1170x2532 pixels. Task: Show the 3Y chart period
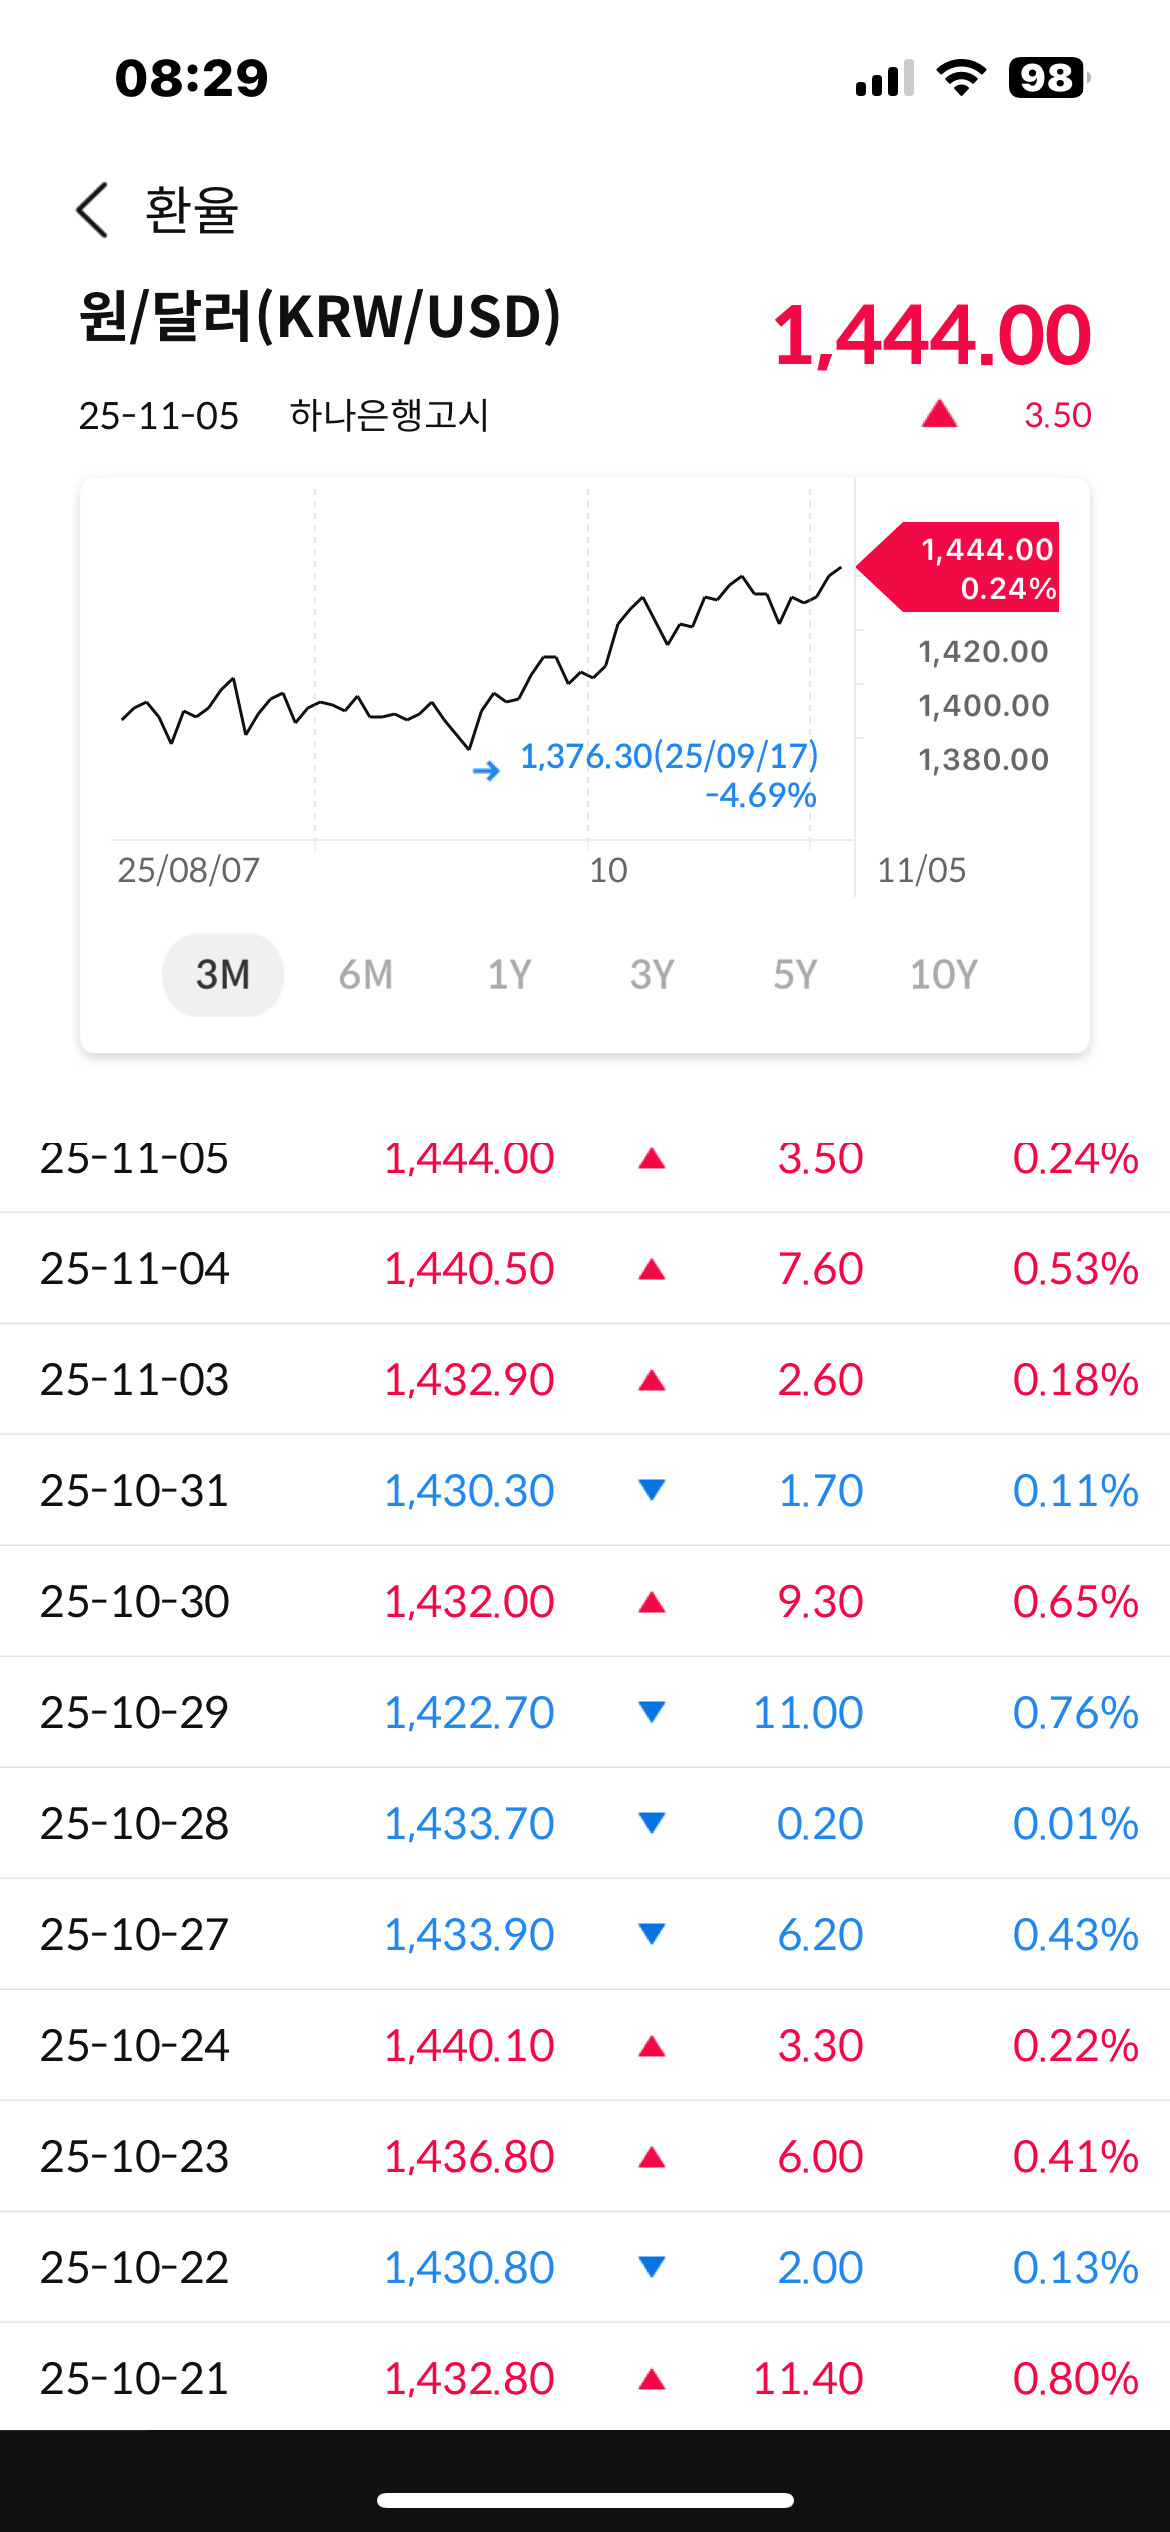[x=652, y=975]
